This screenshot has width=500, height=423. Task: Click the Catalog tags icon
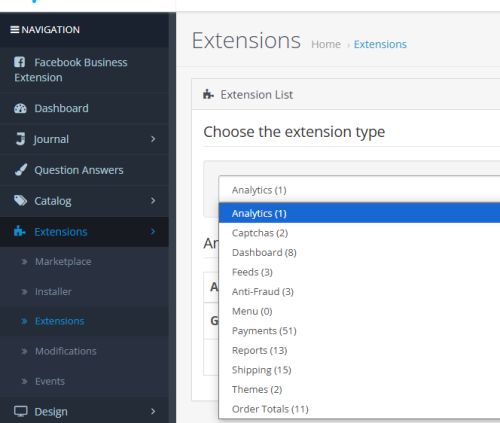pos(20,201)
